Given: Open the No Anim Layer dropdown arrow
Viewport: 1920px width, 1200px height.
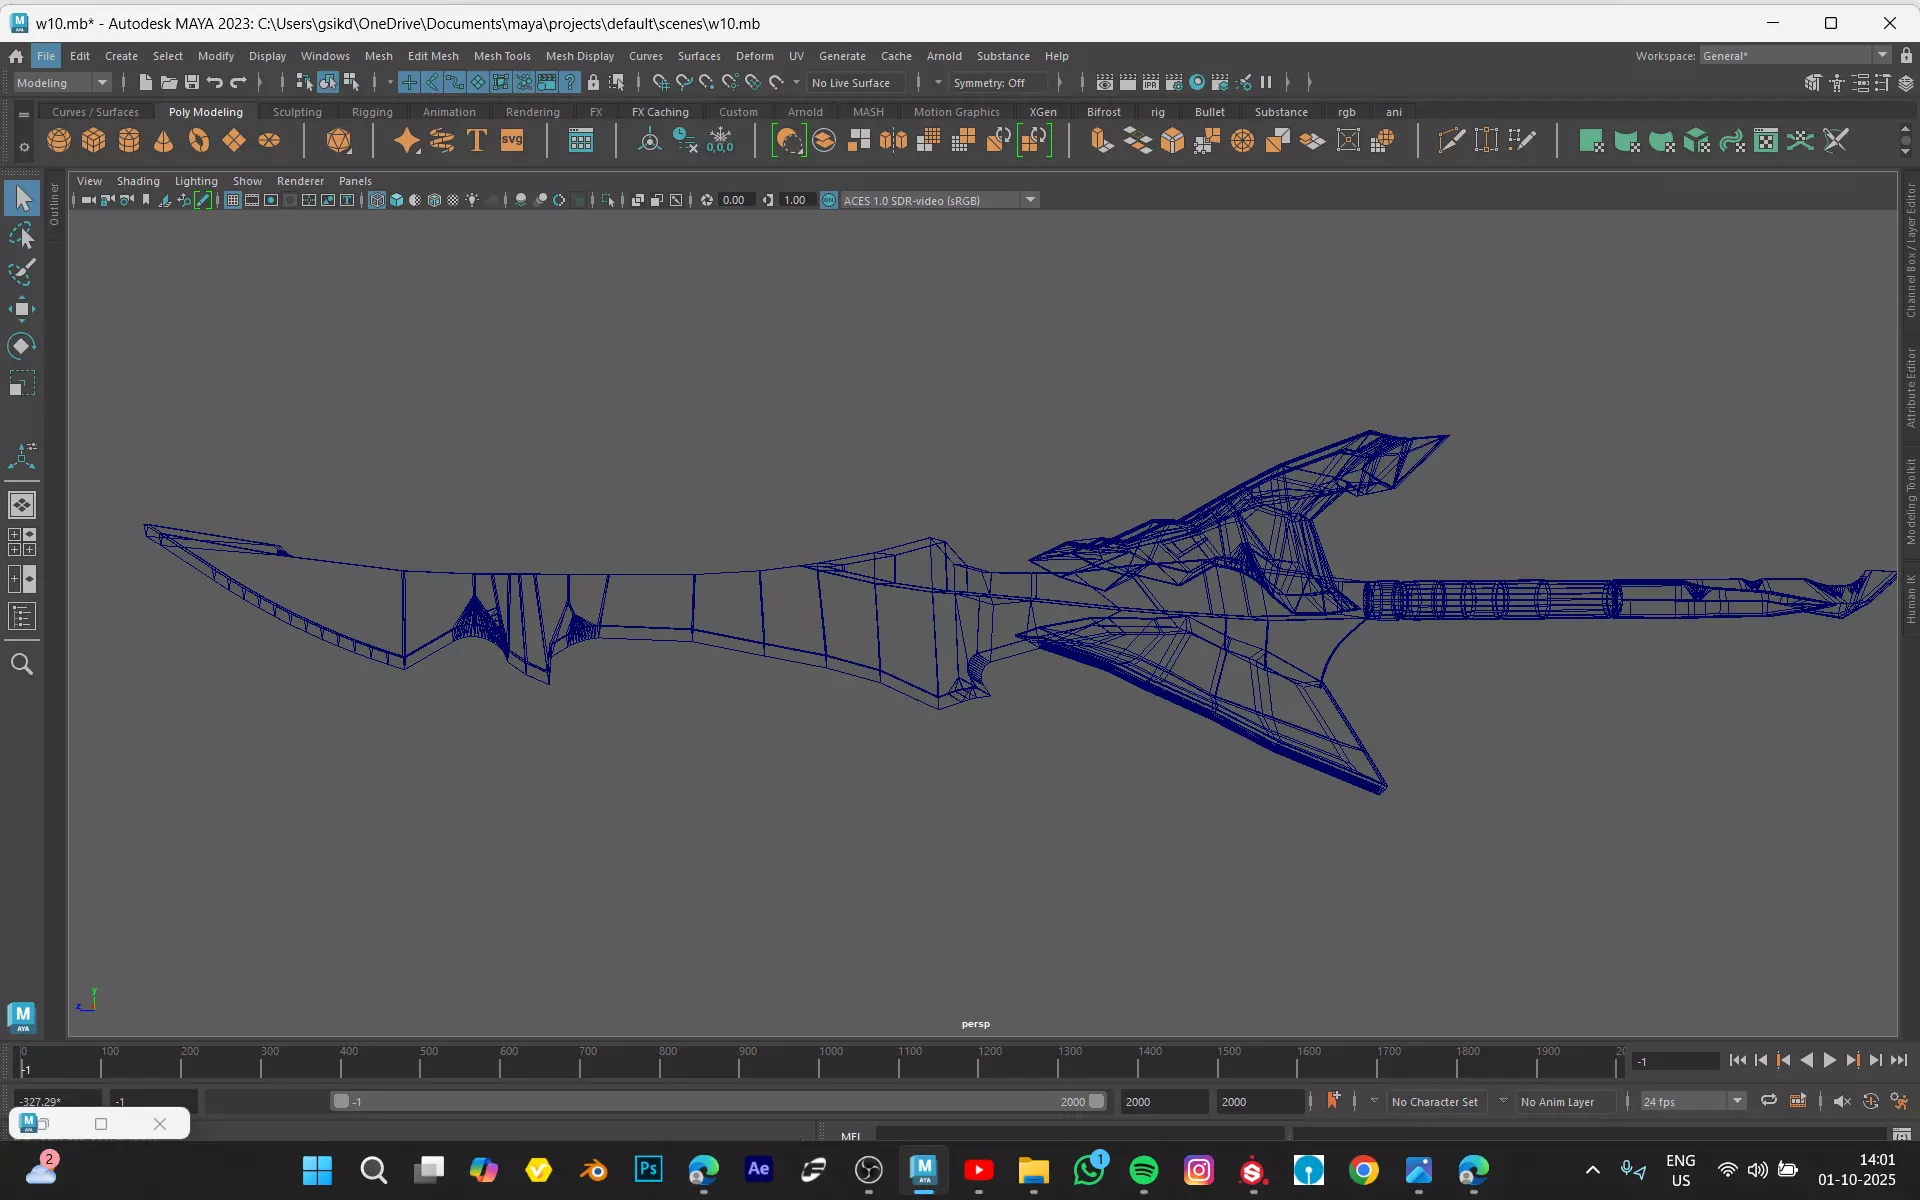Looking at the screenshot, I should pyautogui.click(x=1503, y=1101).
